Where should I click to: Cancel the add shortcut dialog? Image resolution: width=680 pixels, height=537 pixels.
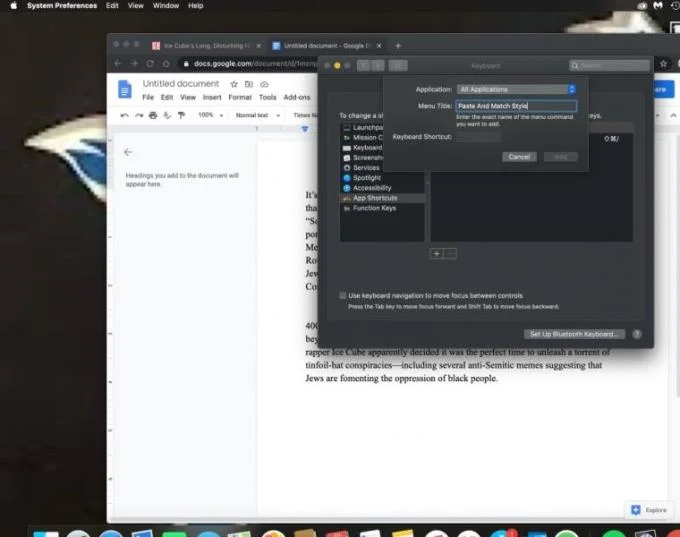[x=519, y=157]
